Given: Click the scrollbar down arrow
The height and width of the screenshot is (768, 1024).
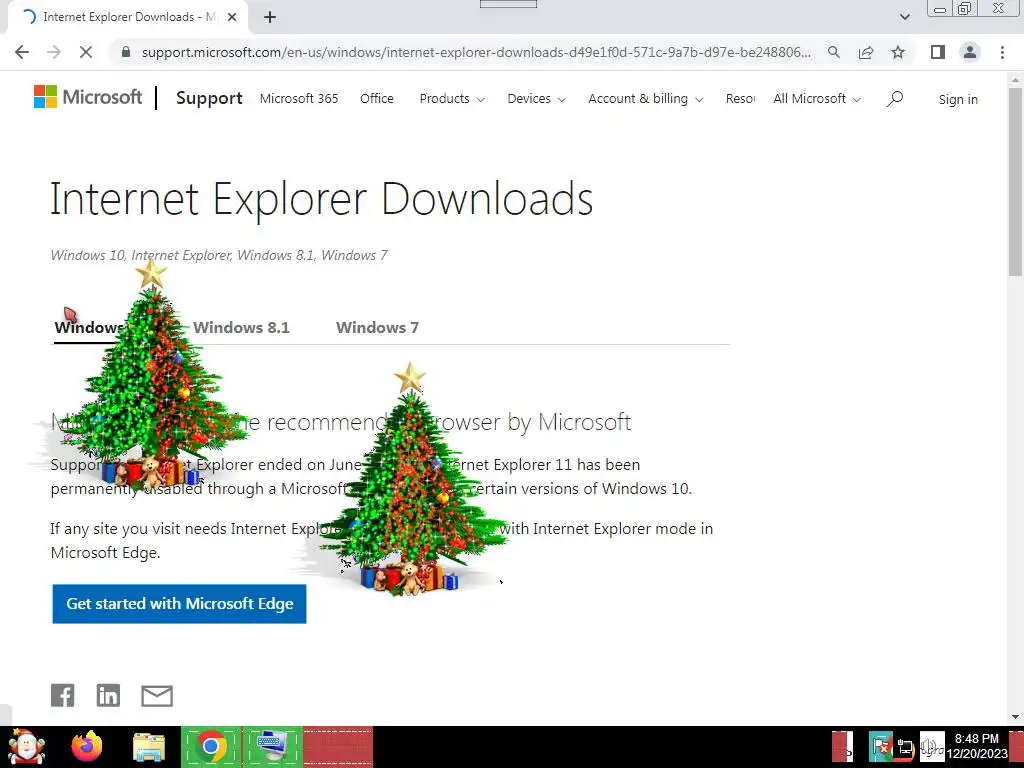Looking at the screenshot, I should click(x=1015, y=716).
